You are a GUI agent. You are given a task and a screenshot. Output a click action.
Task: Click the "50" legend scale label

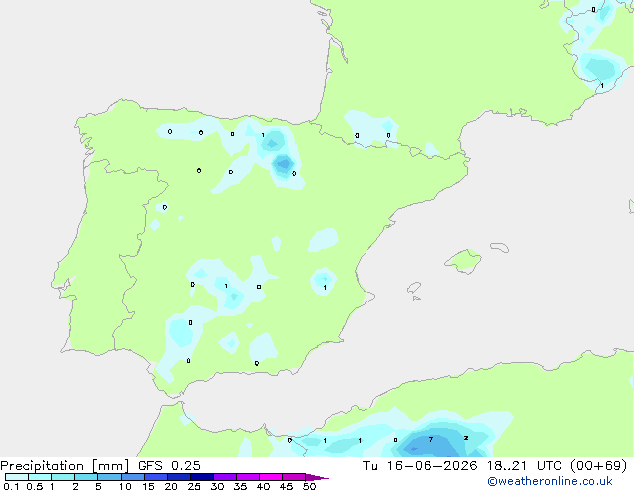[x=309, y=486]
